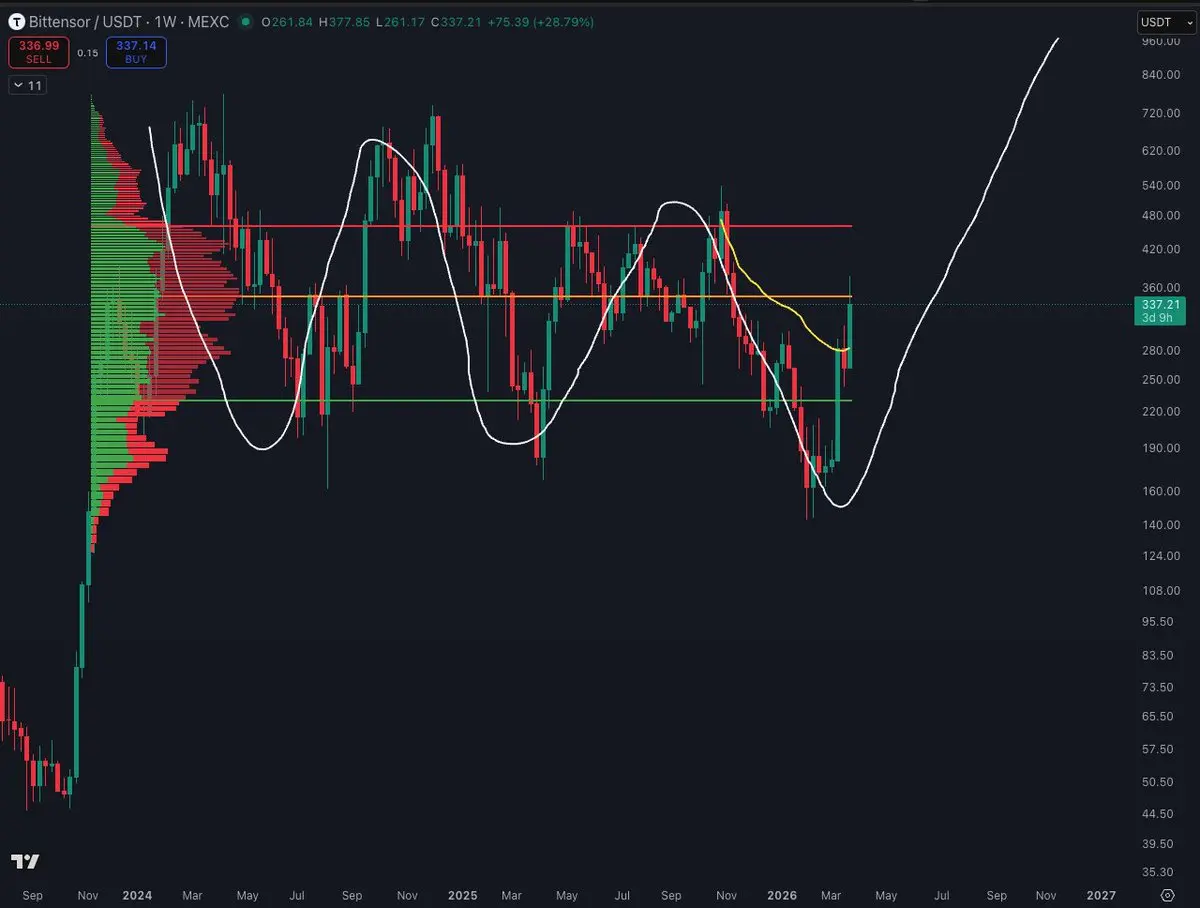Screen dimensions: 1200x908
Task: Open the USDT currency dropdown
Action: click(1165, 21)
